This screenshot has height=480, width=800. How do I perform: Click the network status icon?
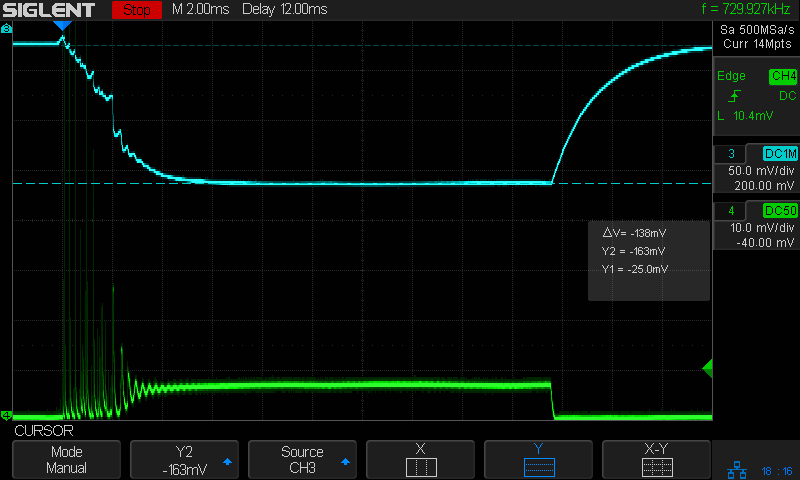(735, 469)
